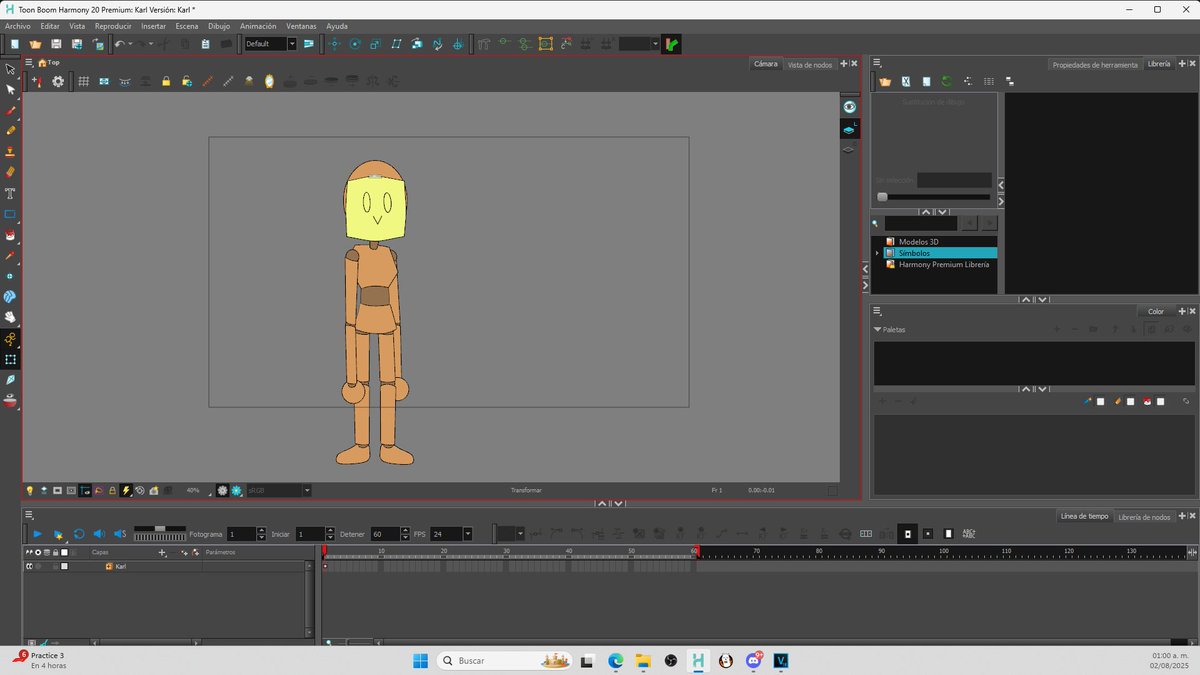
Task: Open the Camera view hamburger menu
Action: coord(29,63)
